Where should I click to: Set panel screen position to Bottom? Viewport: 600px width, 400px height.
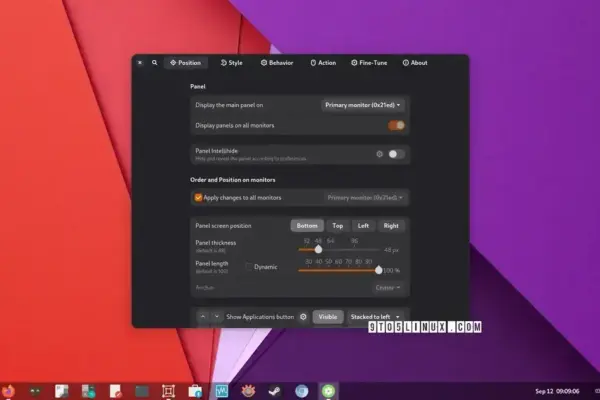tap(307, 226)
